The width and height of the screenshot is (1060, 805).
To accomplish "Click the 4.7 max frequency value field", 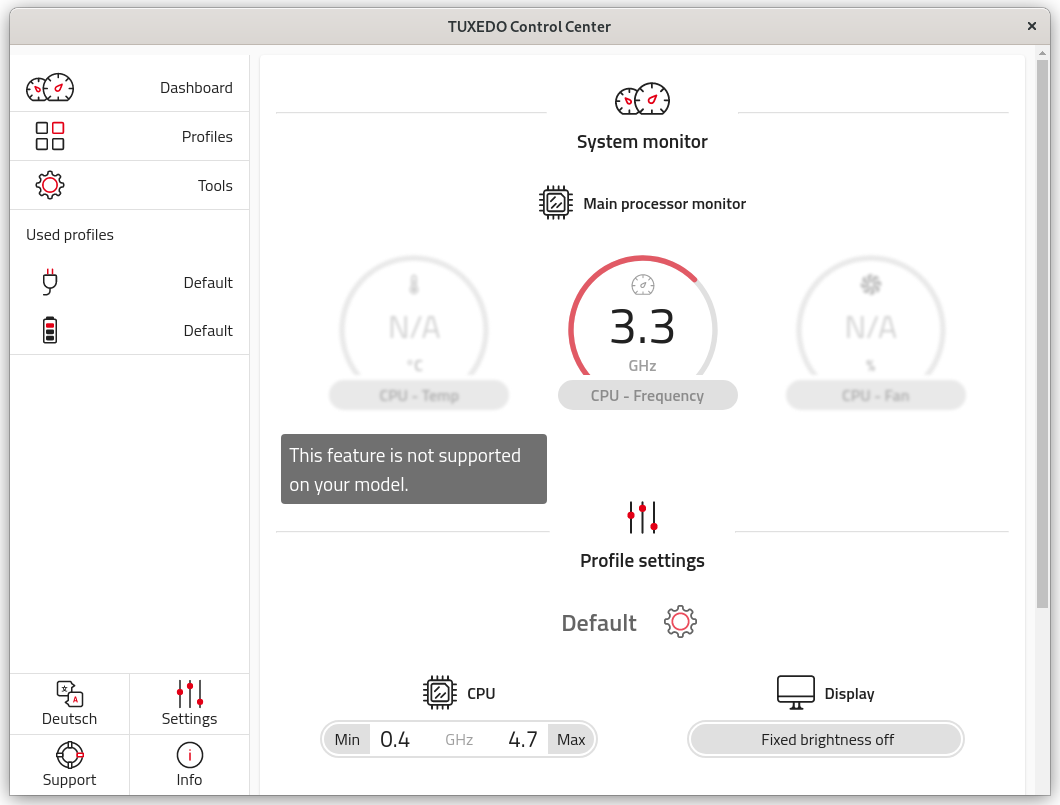I will [x=522, y=739].
